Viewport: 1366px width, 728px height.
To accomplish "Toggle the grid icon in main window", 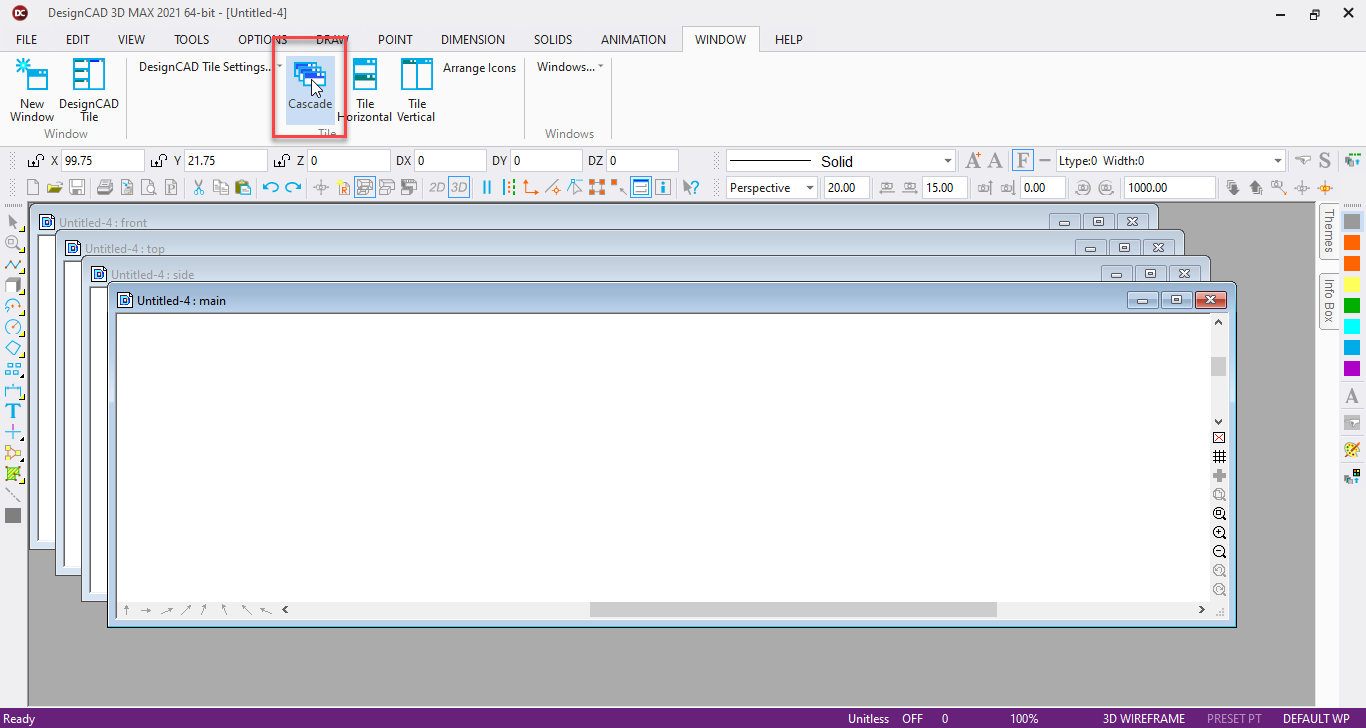I will 1219,456.
